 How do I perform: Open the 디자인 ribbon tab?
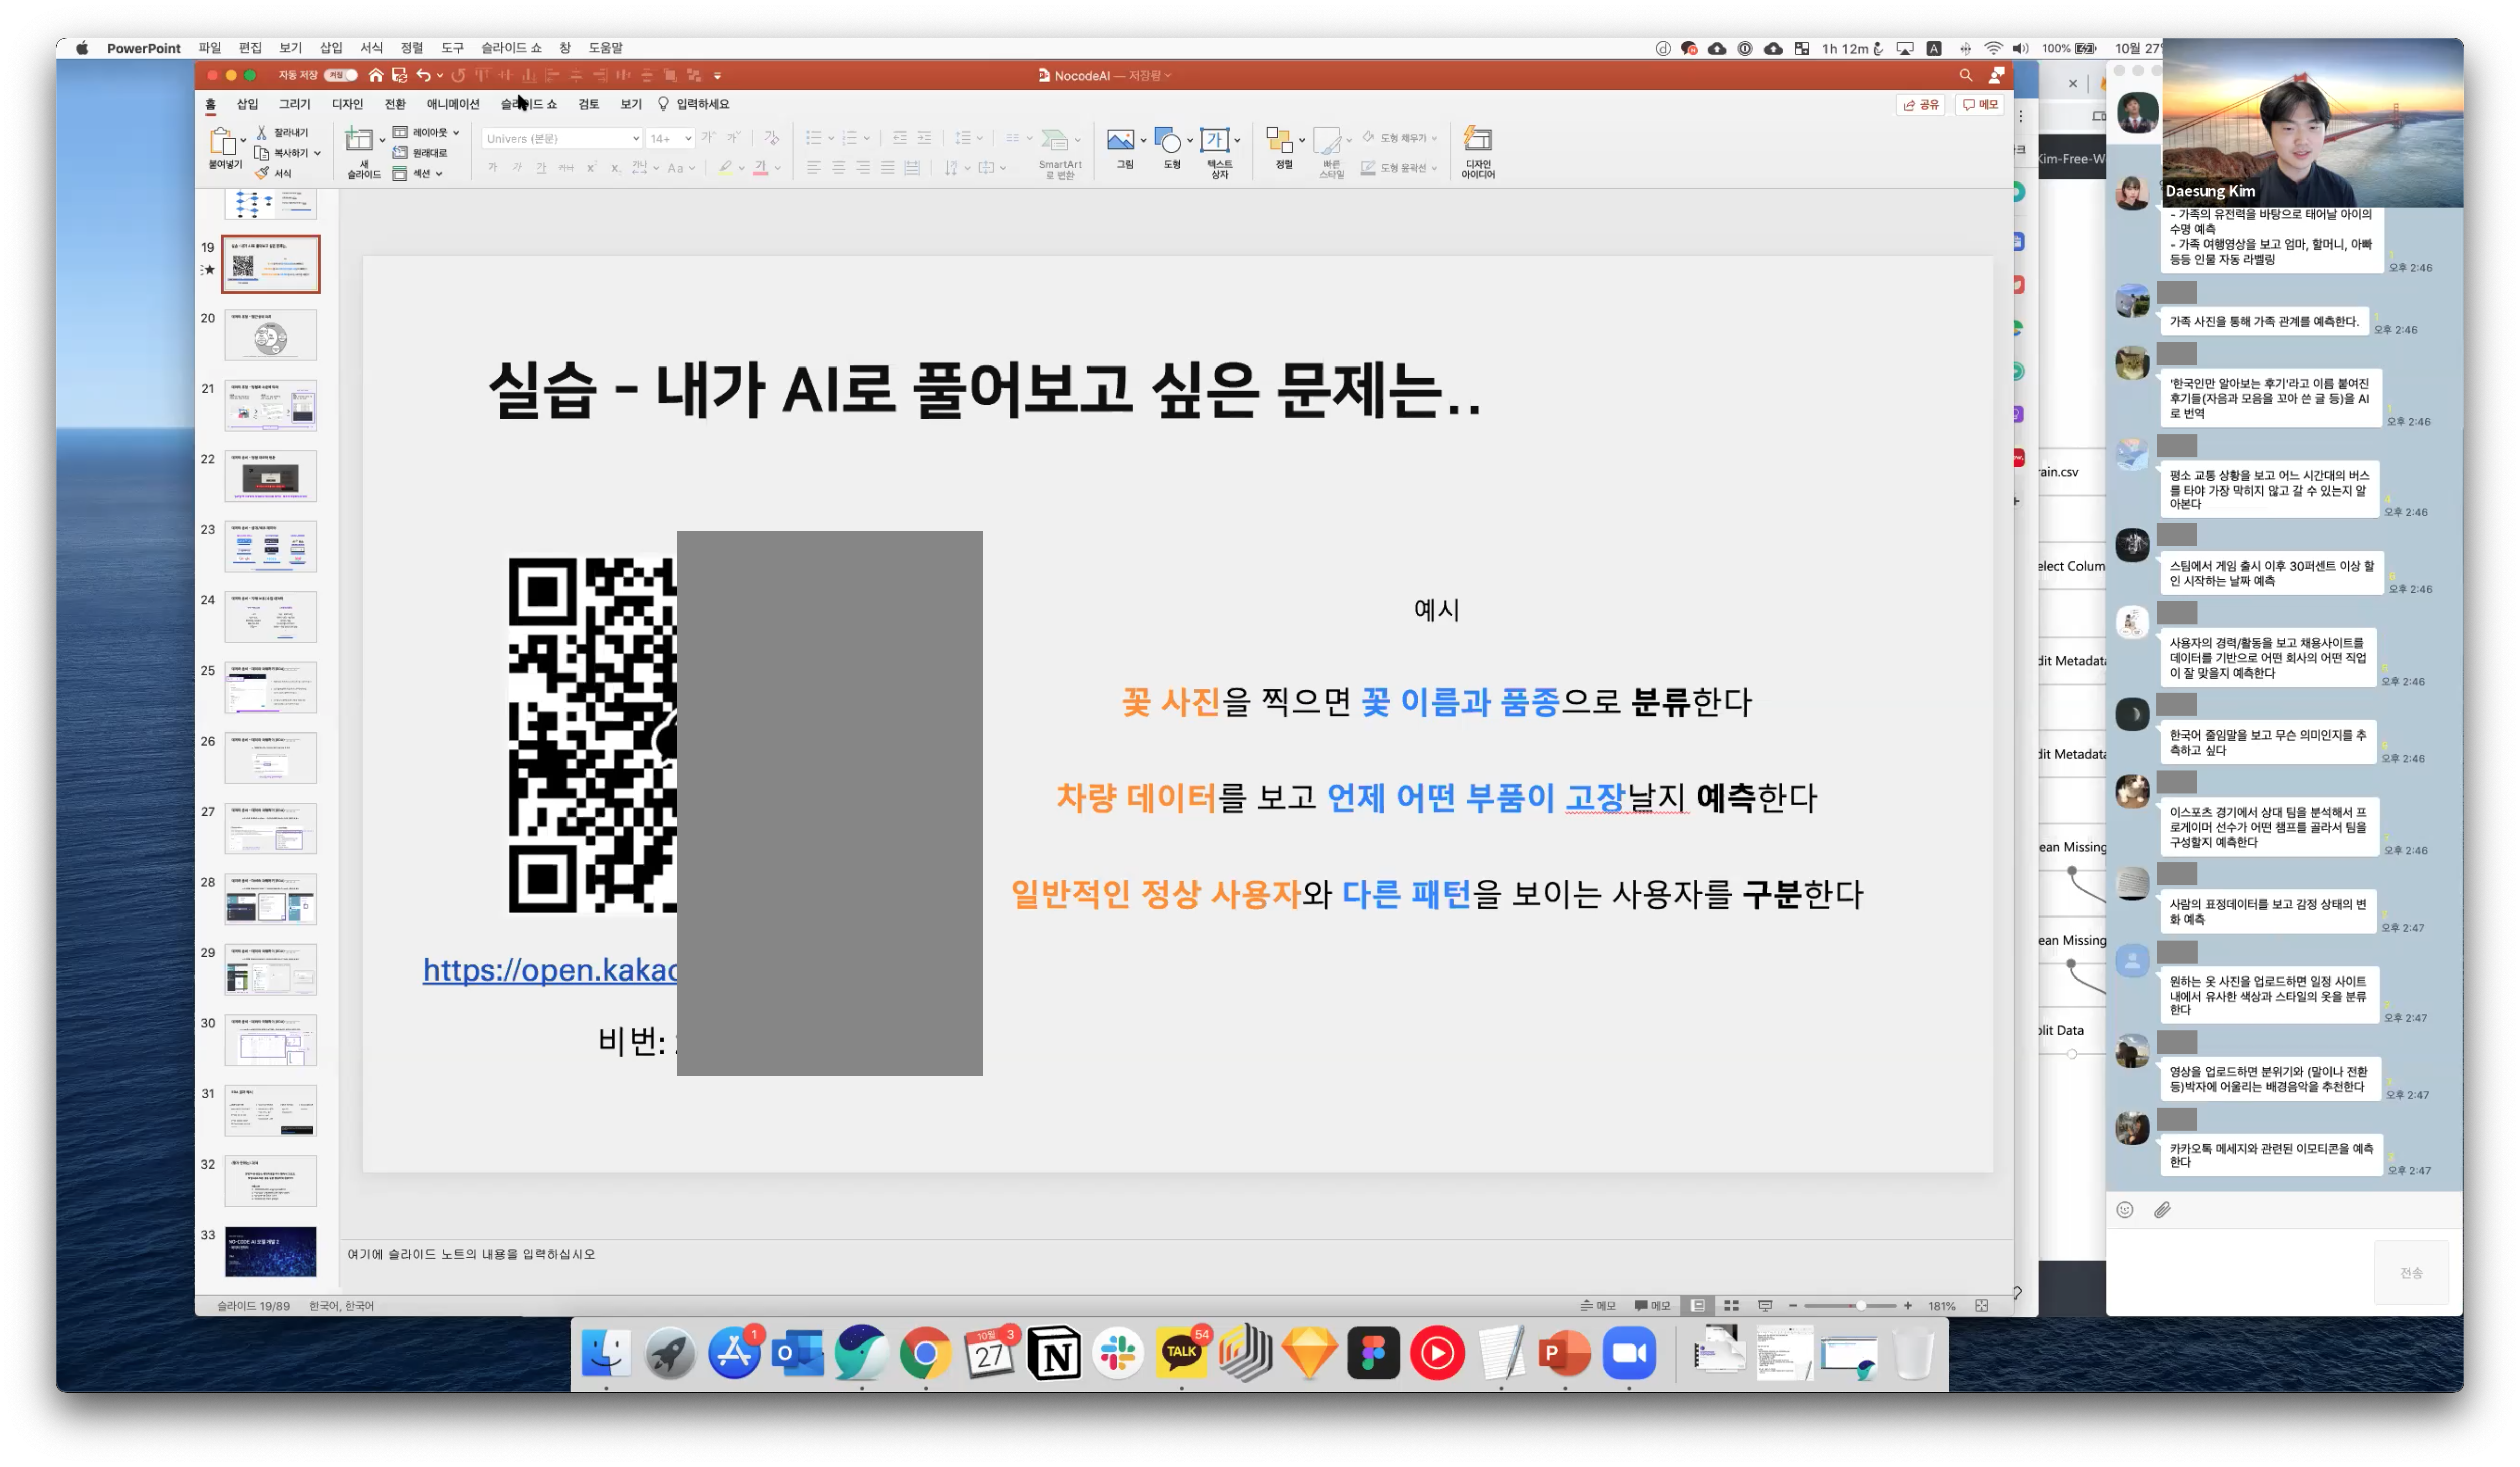347,104
